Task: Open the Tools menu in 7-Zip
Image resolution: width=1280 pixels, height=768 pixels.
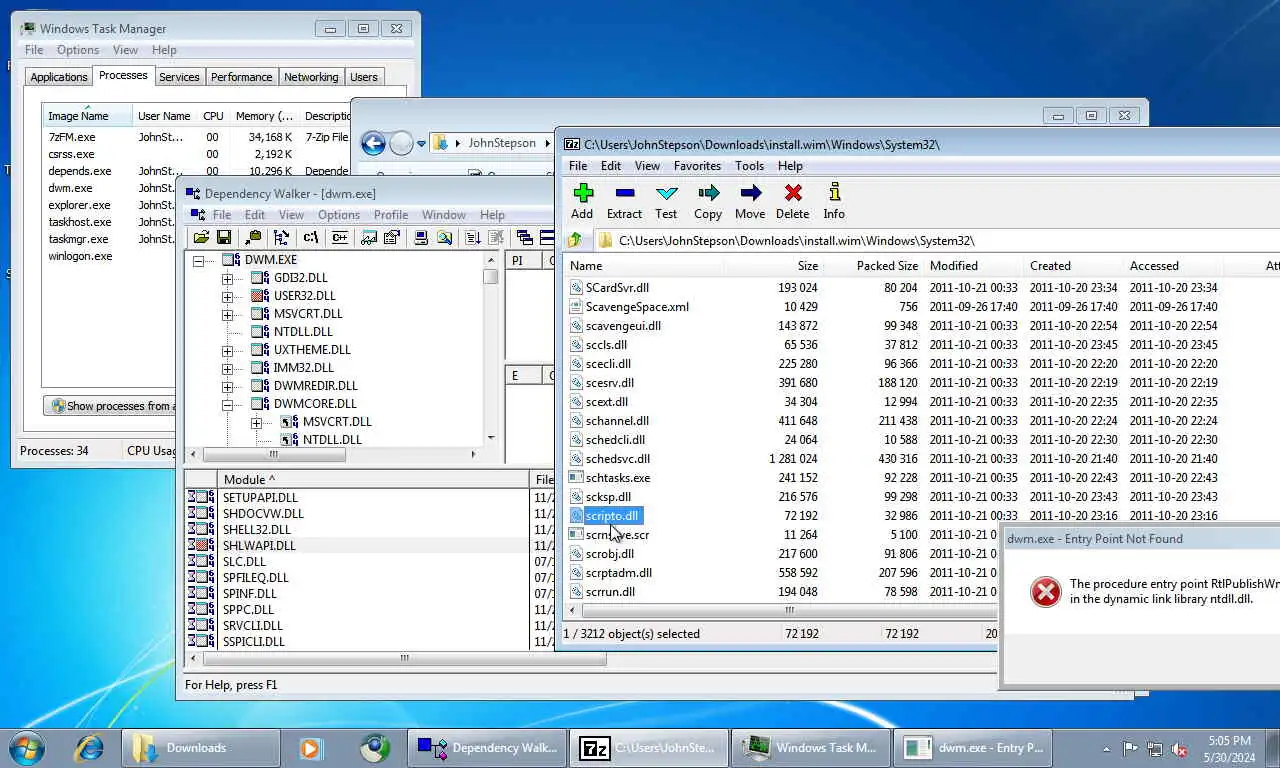Action: point(749,166)
